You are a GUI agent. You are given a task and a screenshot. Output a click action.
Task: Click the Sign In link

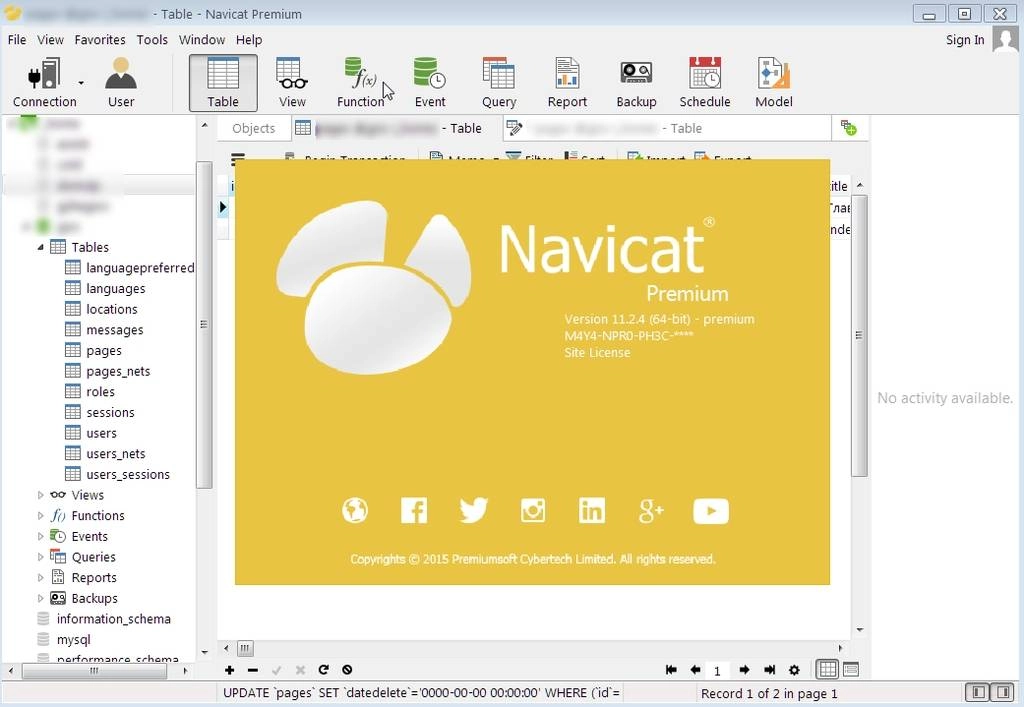[x=965, y=40]
